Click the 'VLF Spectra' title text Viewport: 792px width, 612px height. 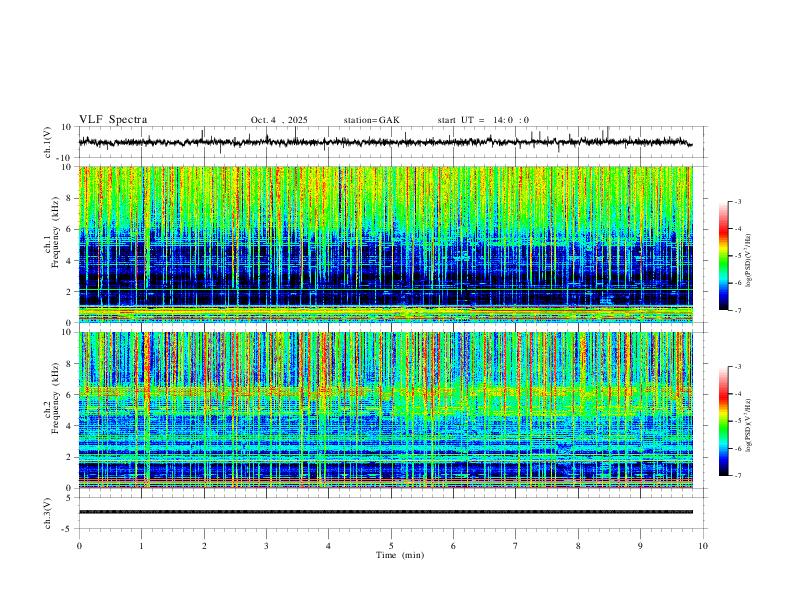coord(113,120)
